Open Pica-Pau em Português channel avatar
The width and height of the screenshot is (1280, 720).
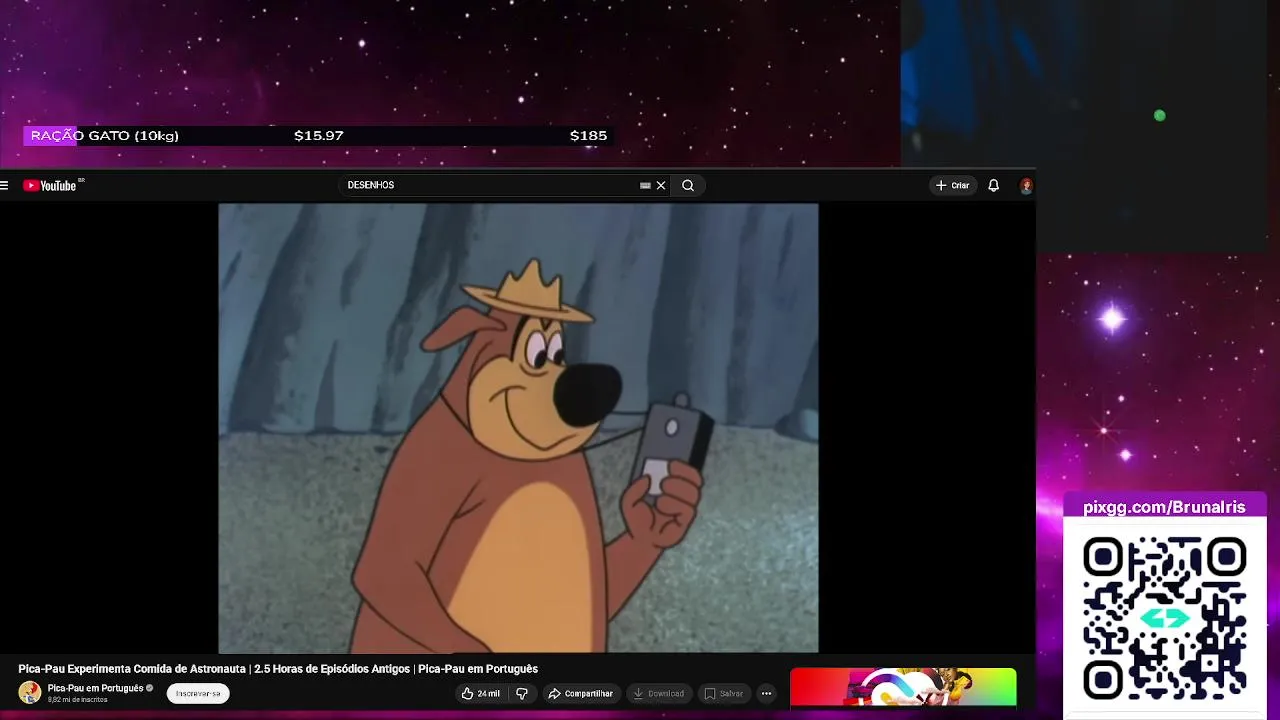[30, 692]
